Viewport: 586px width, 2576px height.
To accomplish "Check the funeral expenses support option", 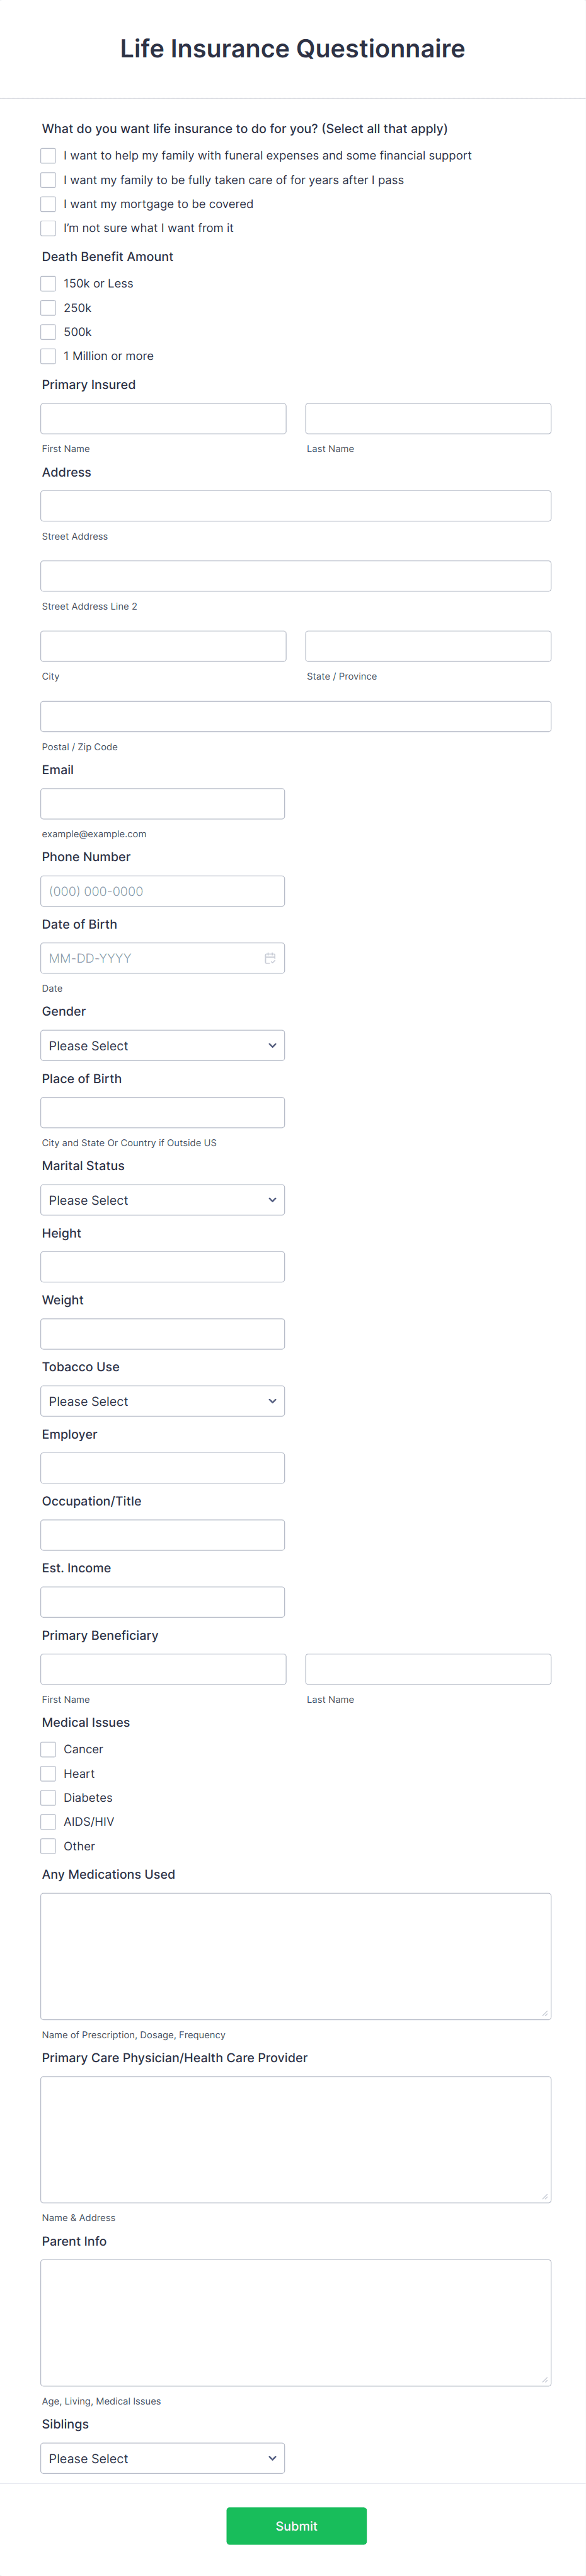I will point(48,156).
